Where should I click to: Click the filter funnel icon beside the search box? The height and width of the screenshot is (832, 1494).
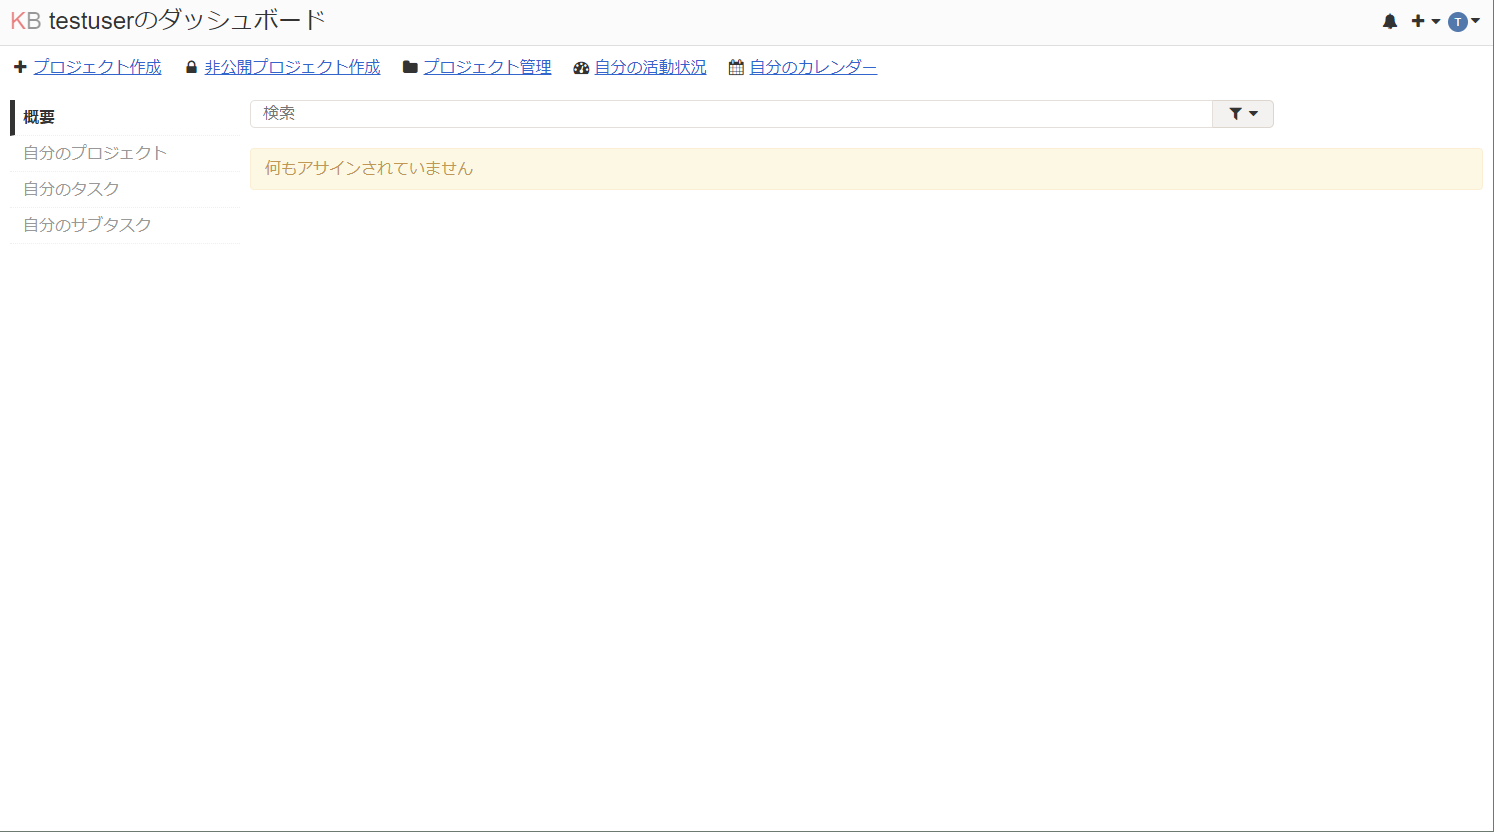(x=1236, y=113)
